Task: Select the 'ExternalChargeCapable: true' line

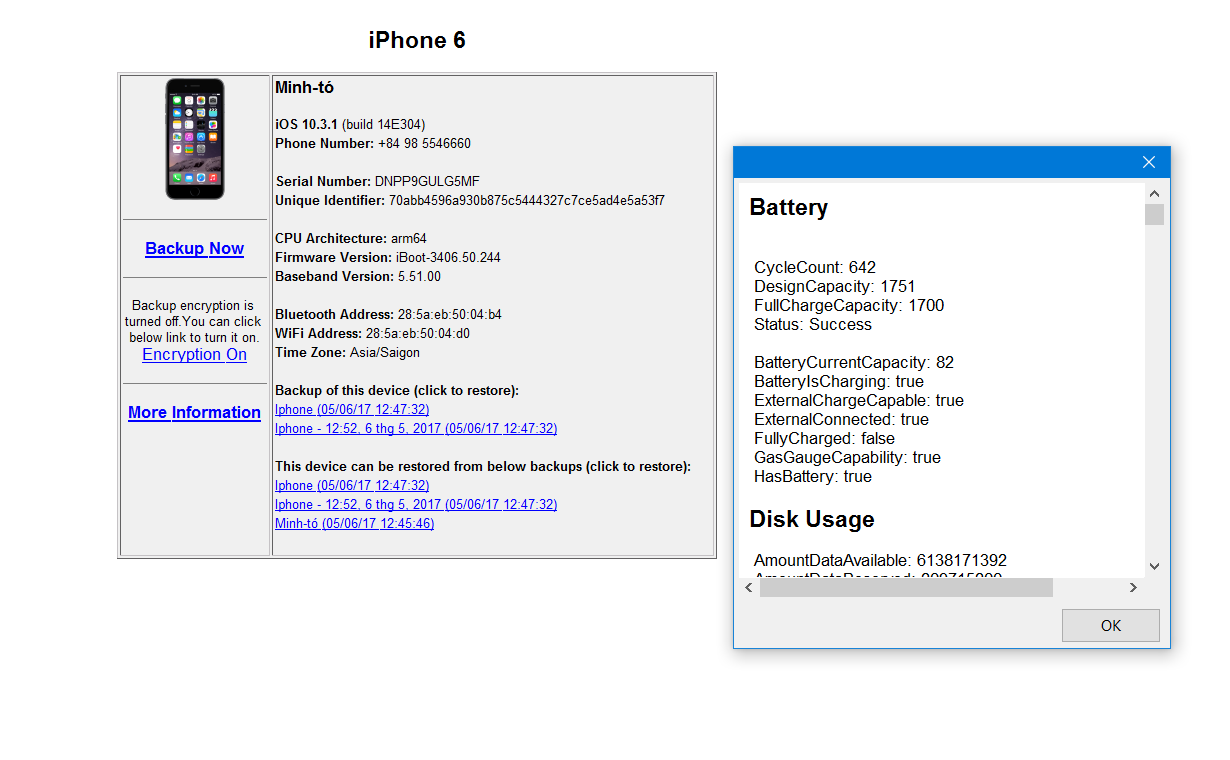Action: point(859,400)
